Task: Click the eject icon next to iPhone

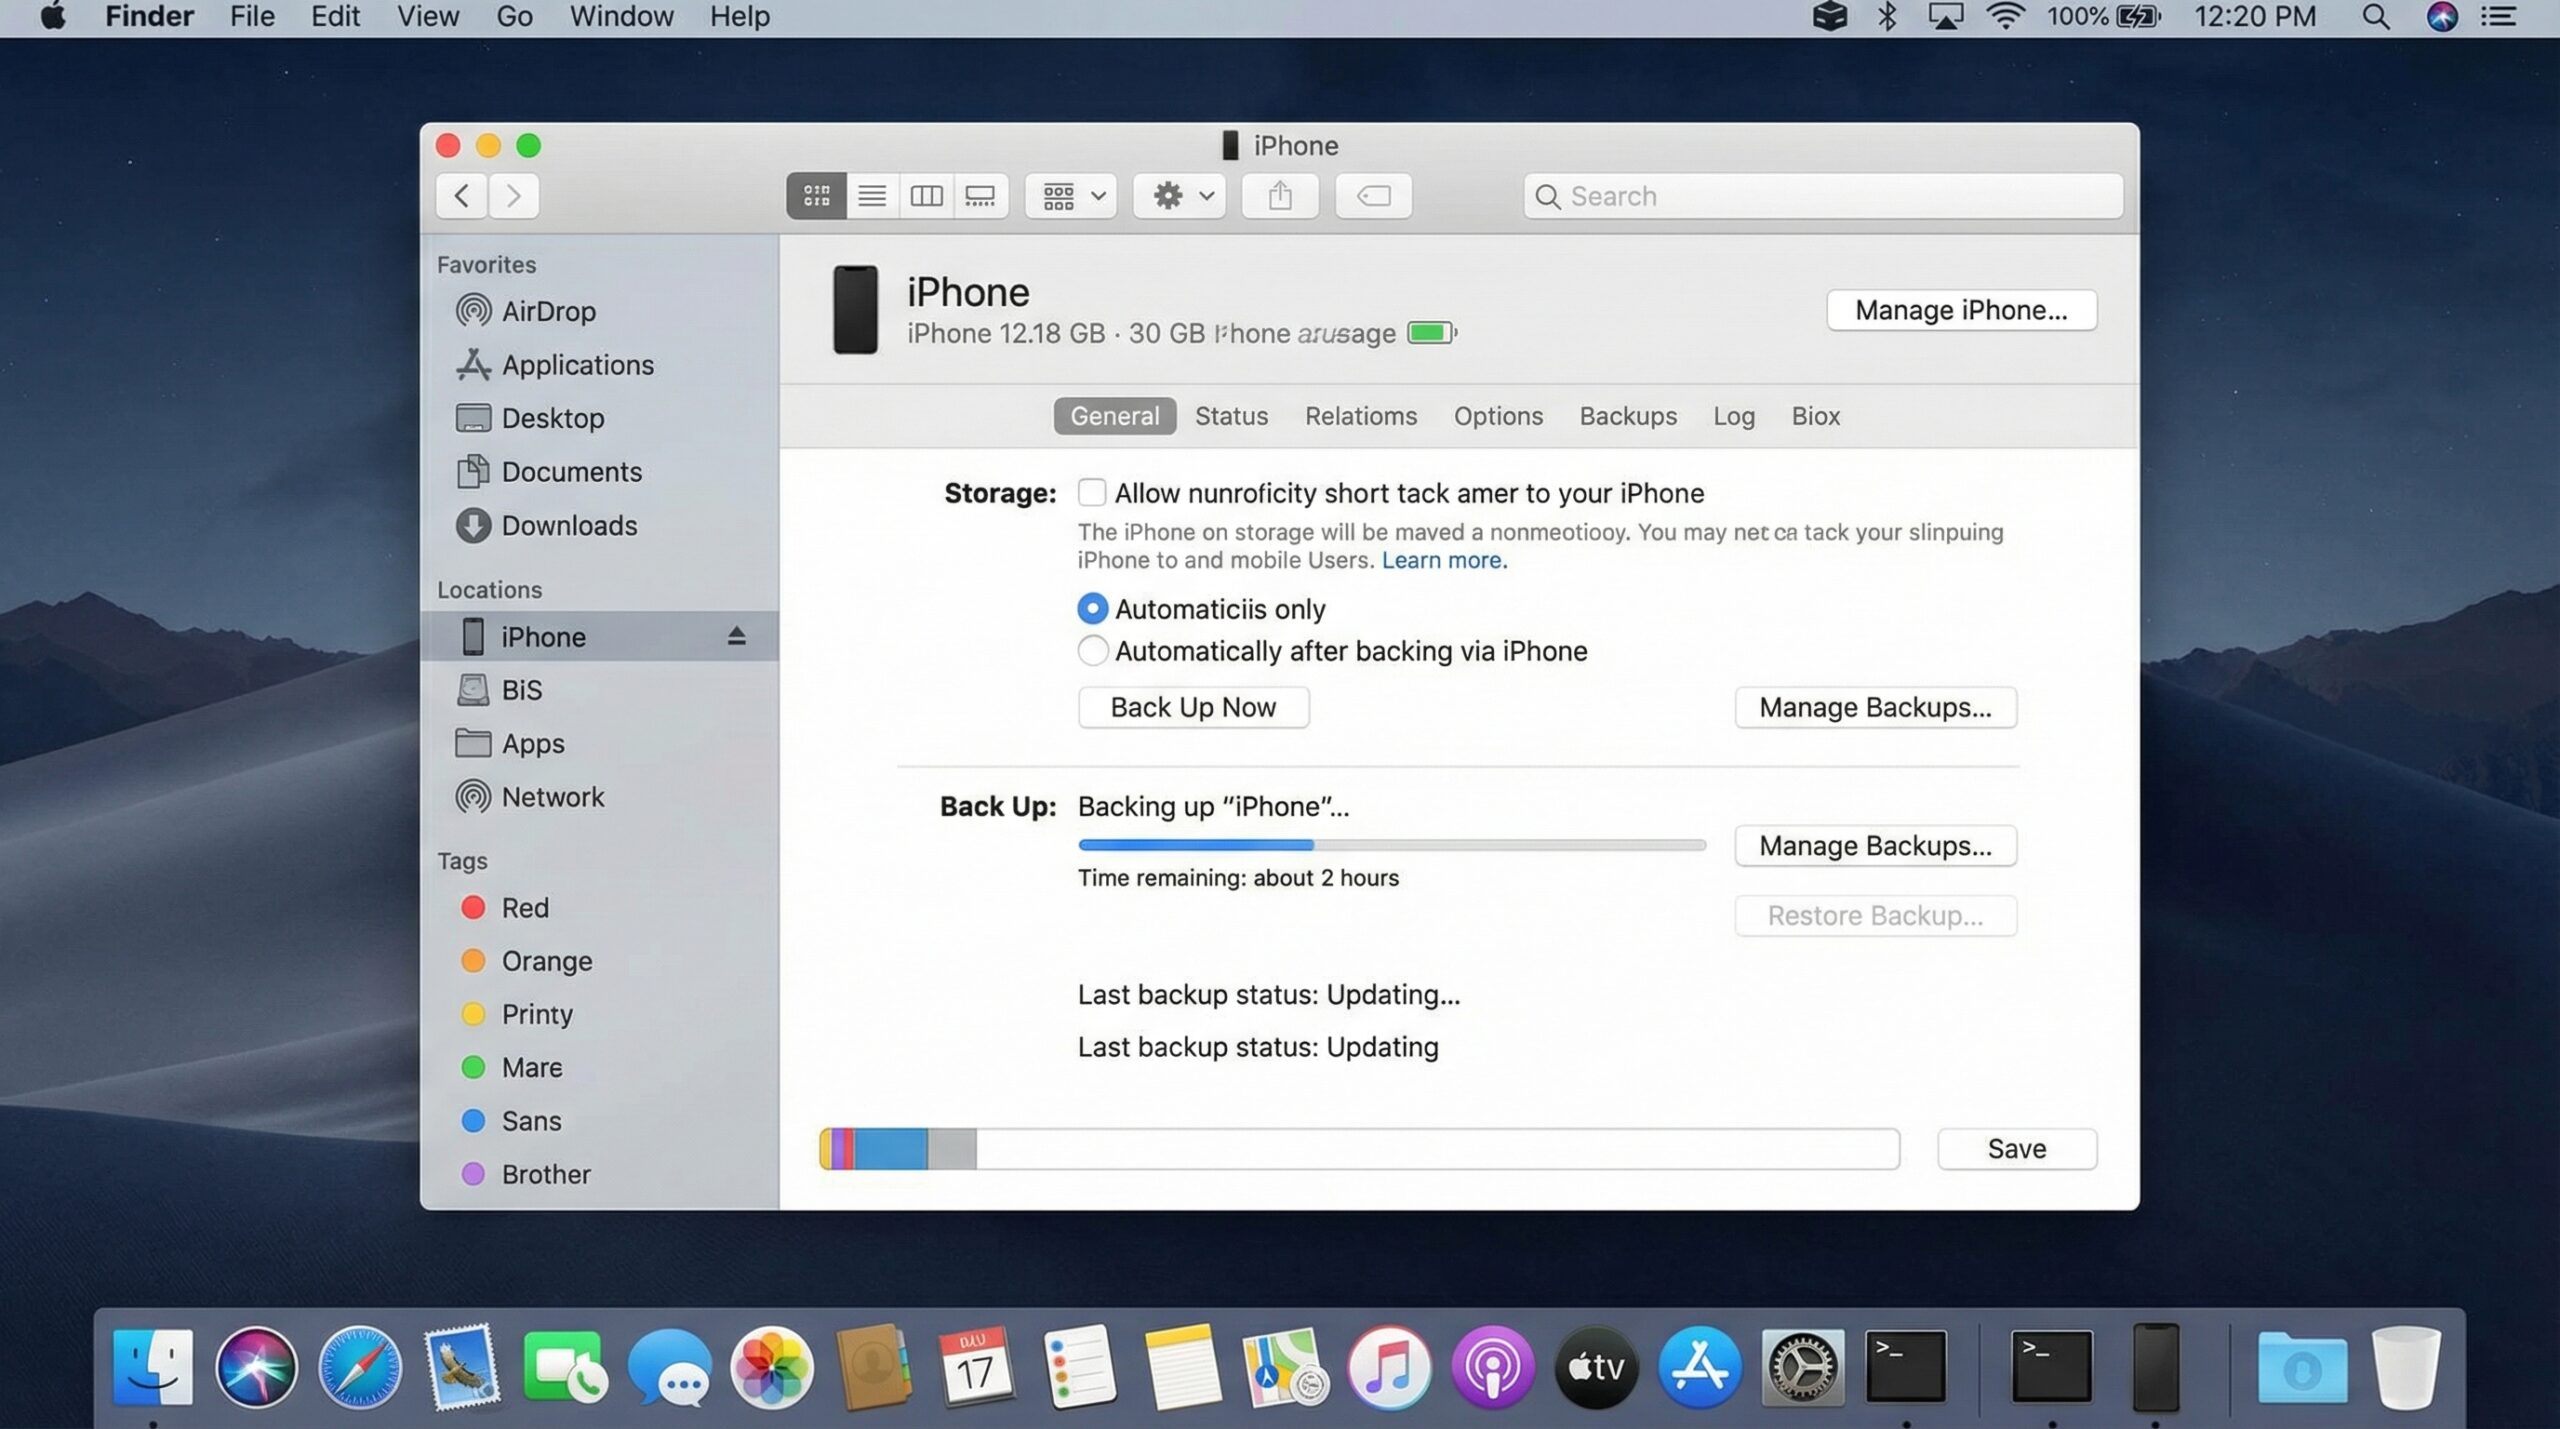Action: pos(736,636)
